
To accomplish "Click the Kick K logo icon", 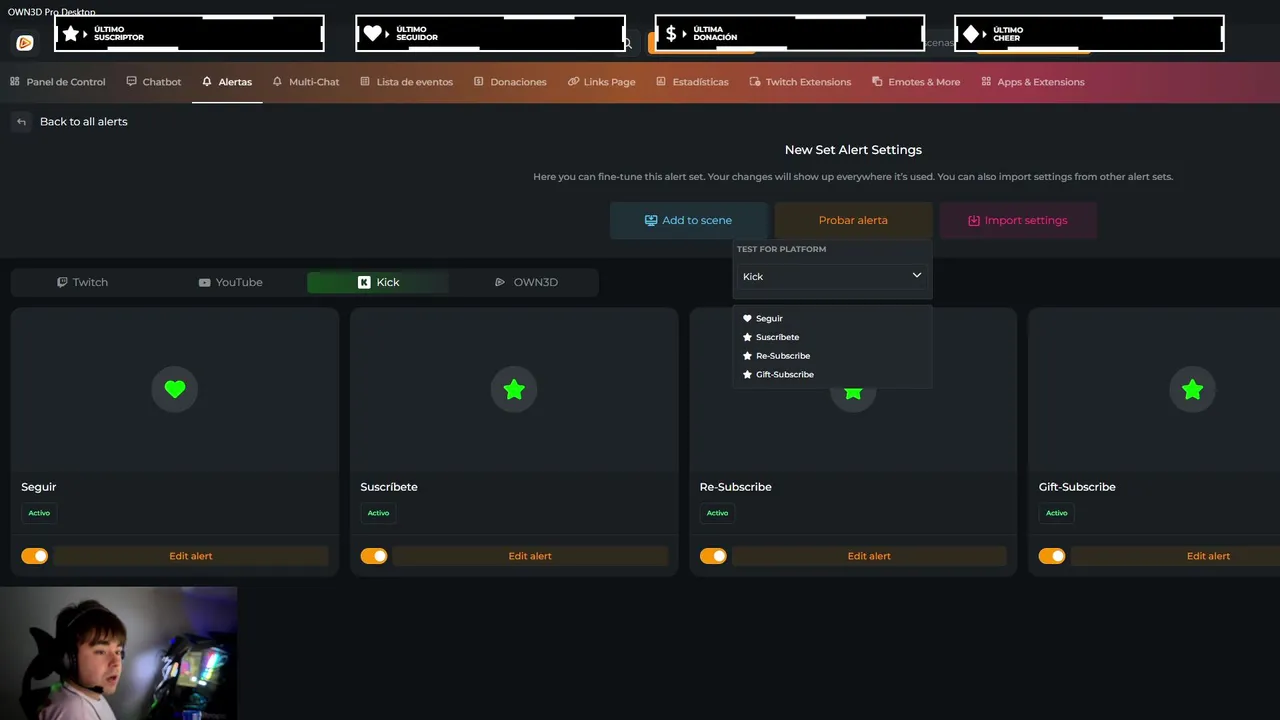I will click(x=364, y=282).
